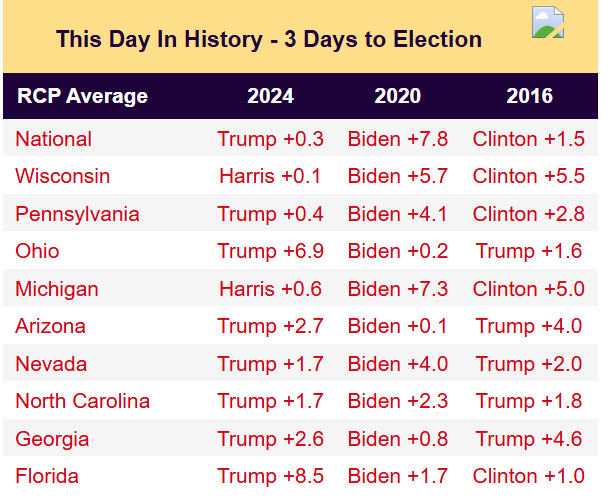Click the This Day In History title

click(269, 39)
